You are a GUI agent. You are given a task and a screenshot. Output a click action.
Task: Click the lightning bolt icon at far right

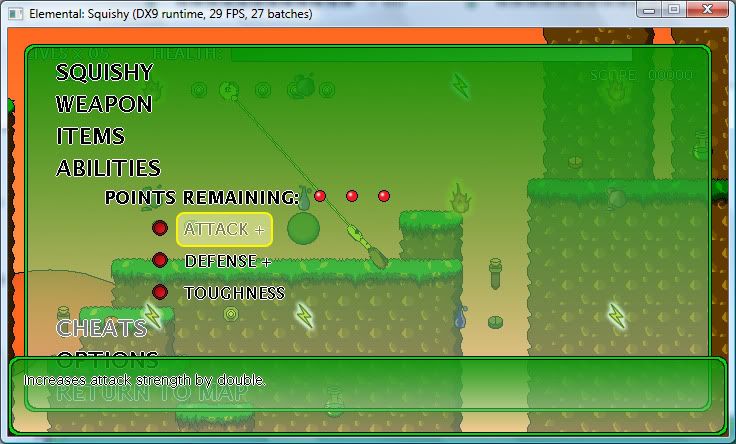click(x=616, y=315)
